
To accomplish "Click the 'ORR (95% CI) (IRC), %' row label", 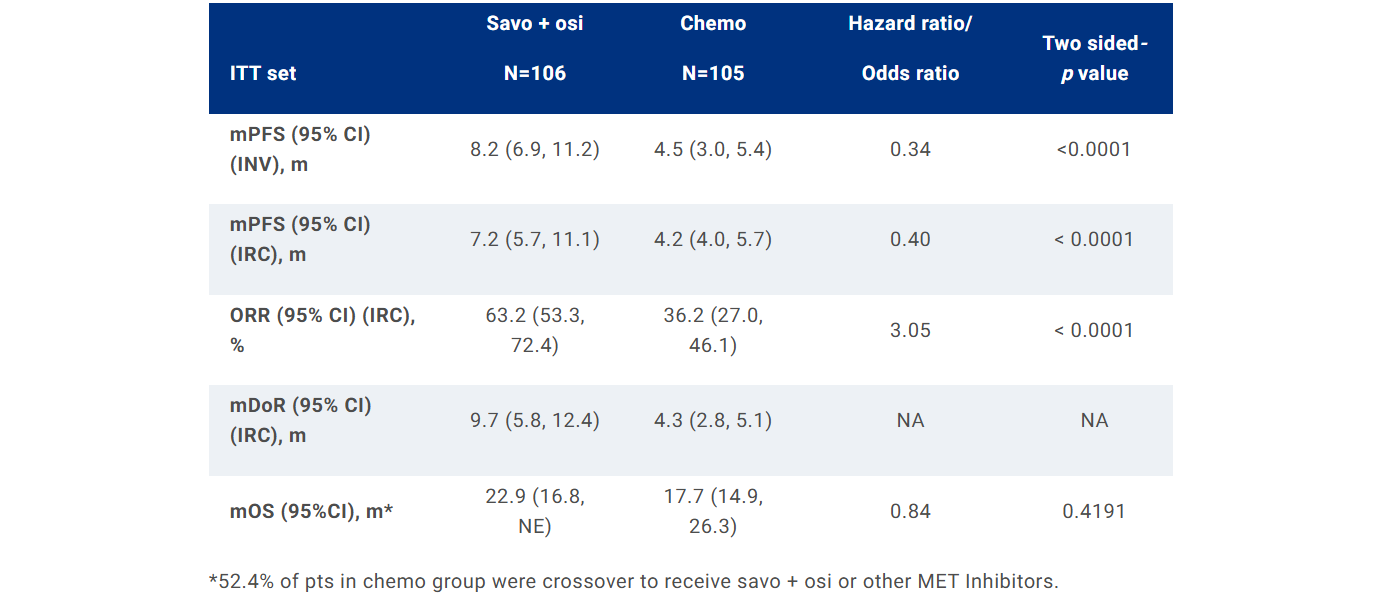I will [x=322, y=330].
